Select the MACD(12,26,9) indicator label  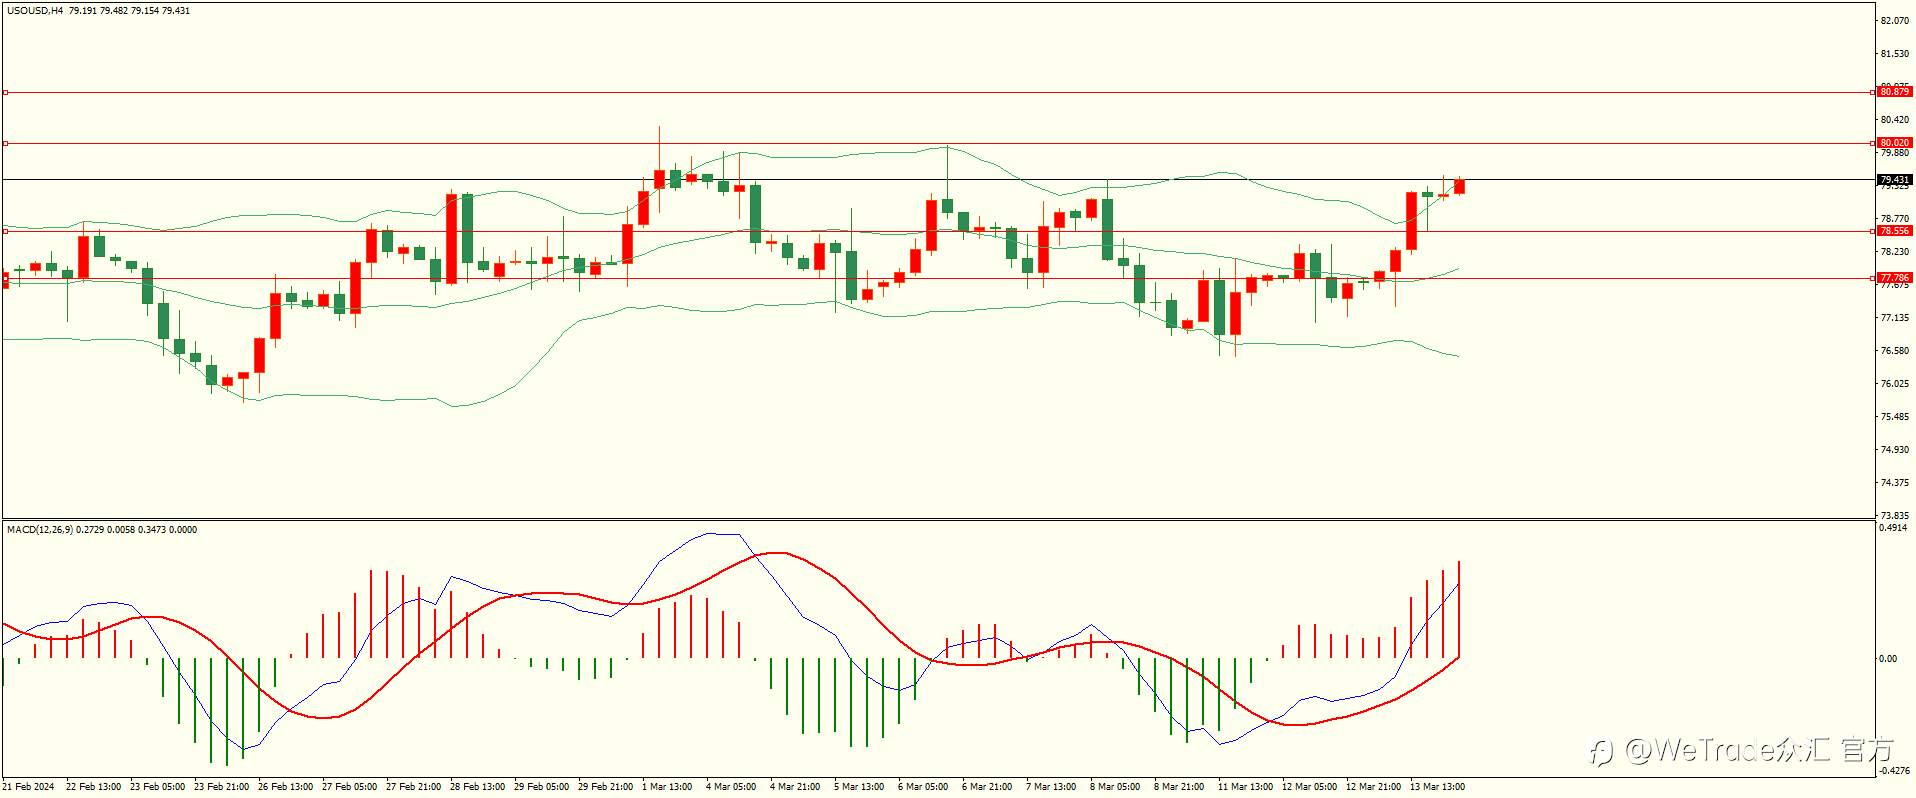click(39, 529)
